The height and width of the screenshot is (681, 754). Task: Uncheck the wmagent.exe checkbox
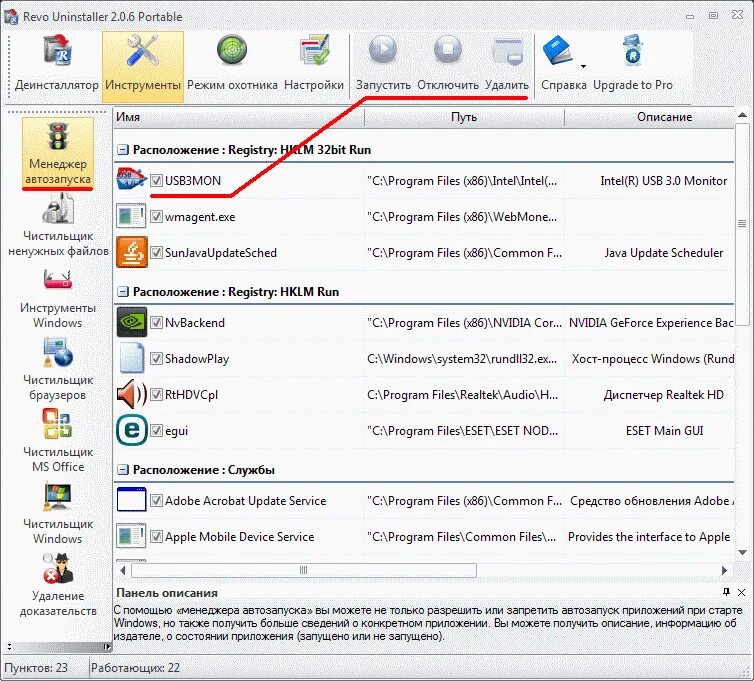click(156, 216)
